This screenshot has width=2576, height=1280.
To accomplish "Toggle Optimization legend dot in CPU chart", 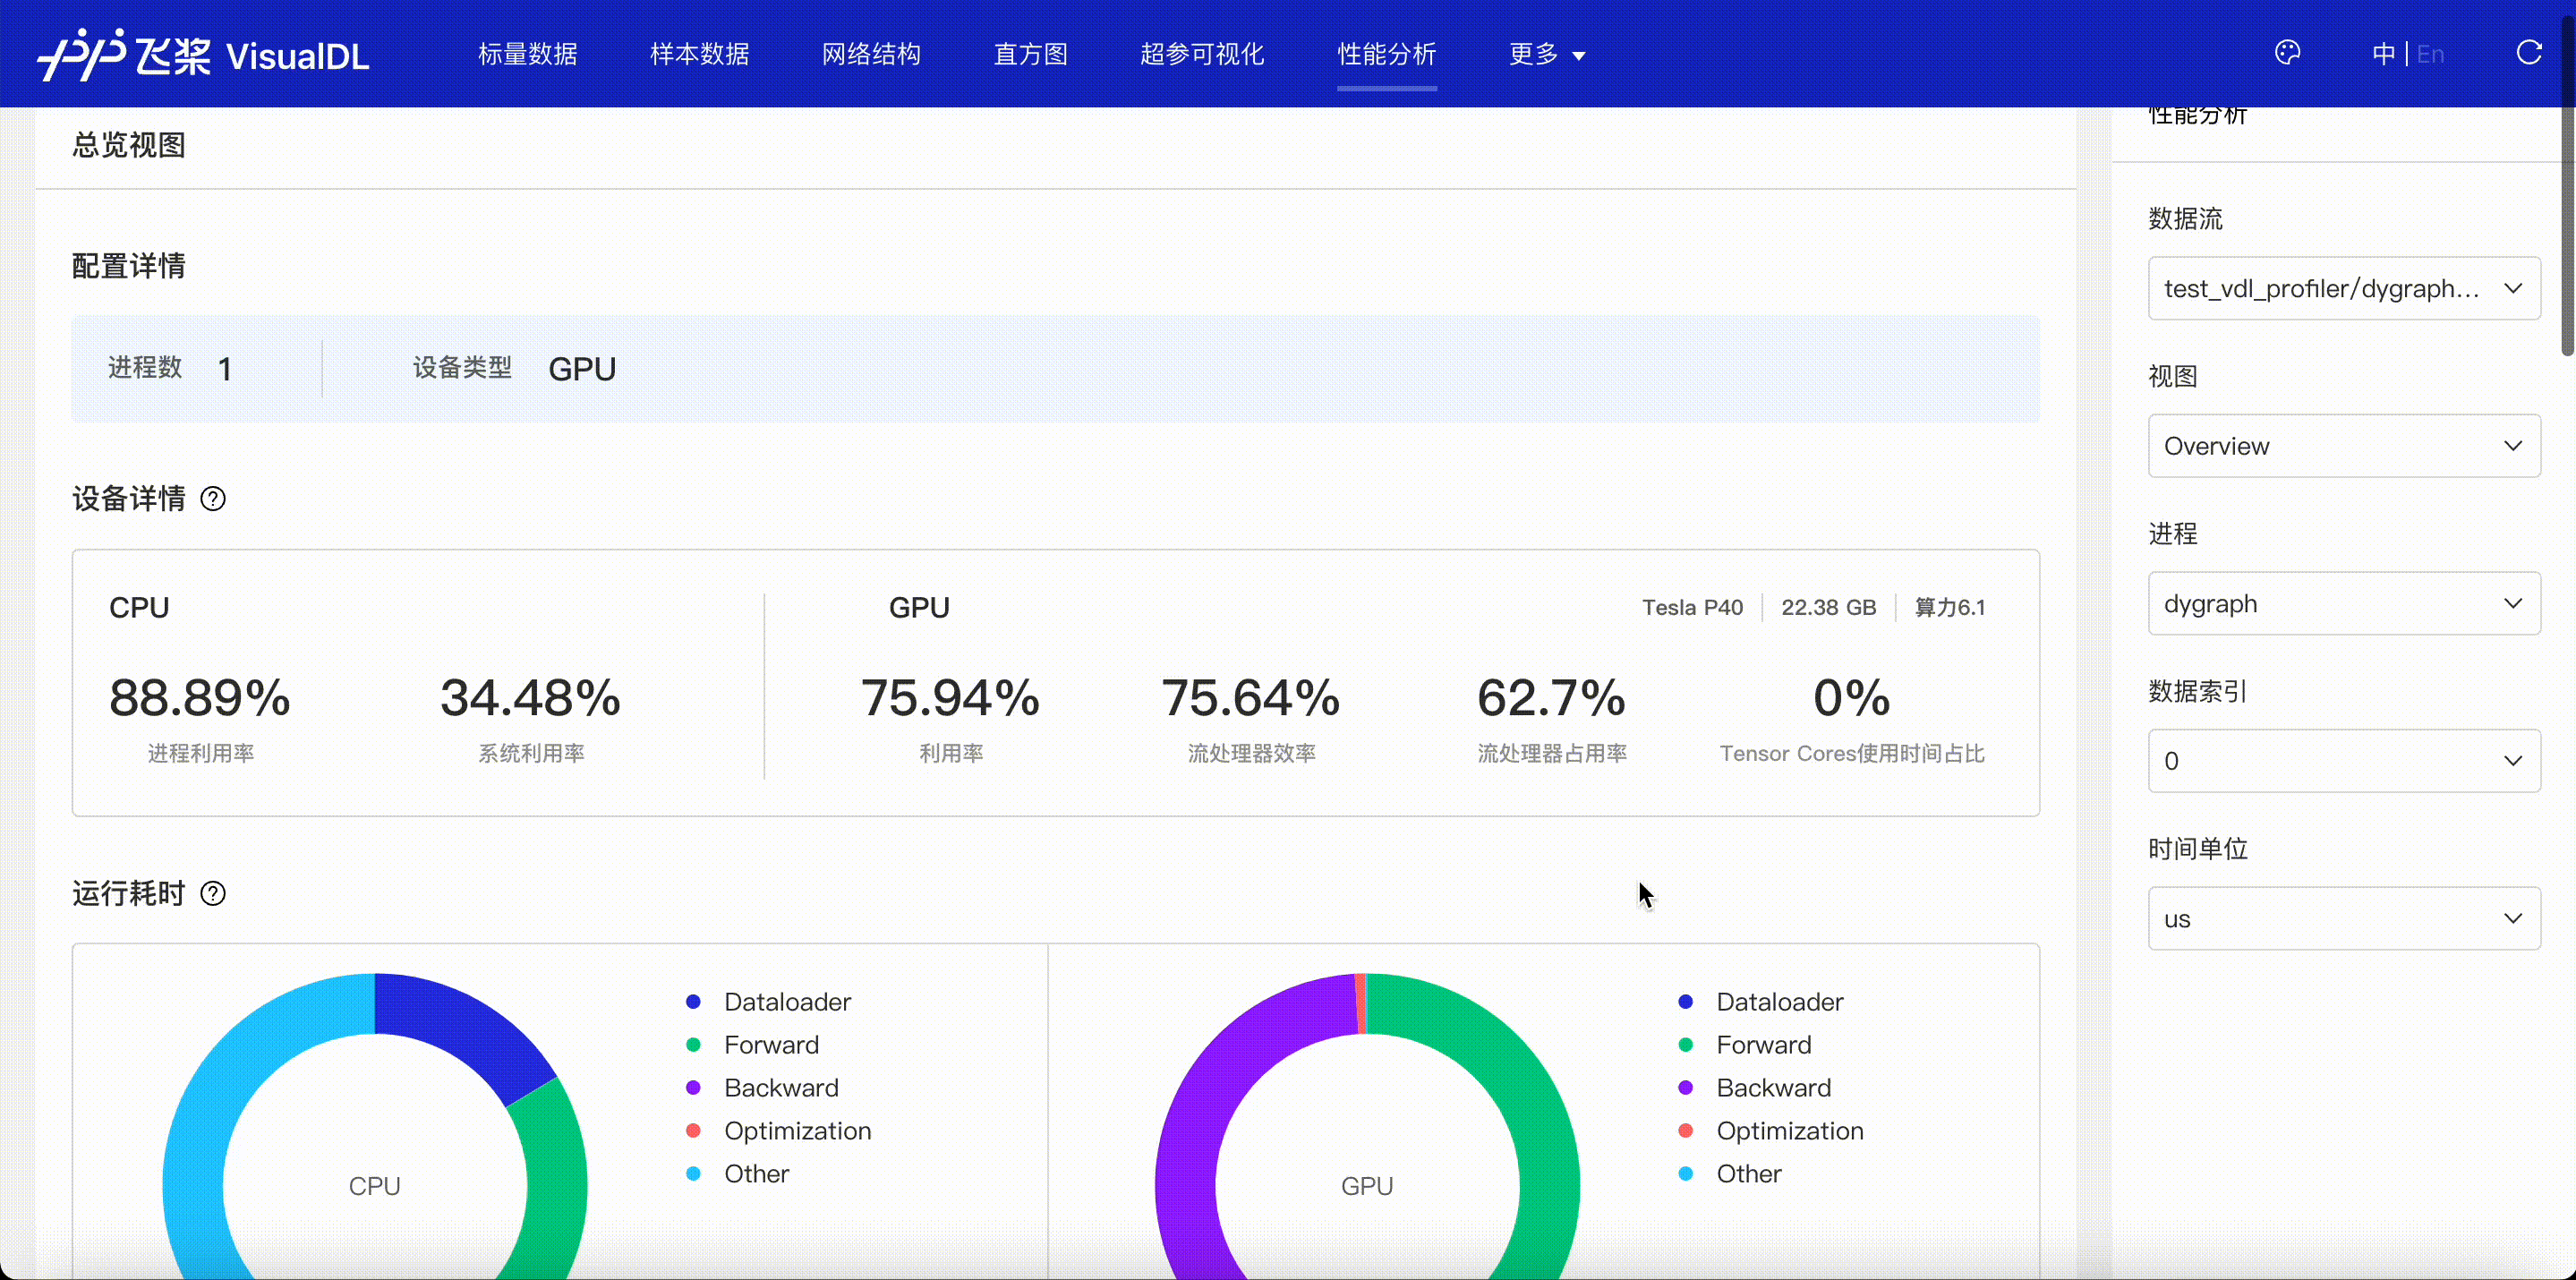I will (694, 1131).
